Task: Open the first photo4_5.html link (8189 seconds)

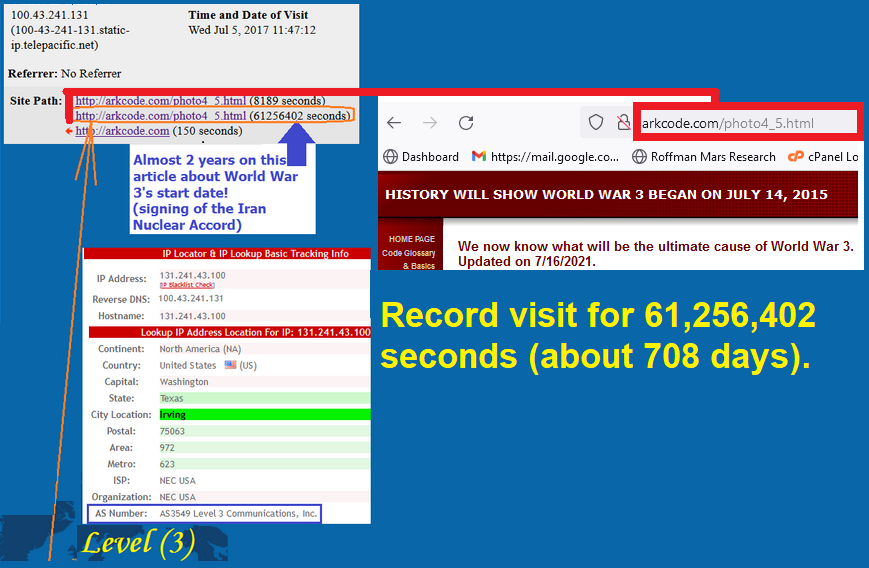Action: point(160,101)
